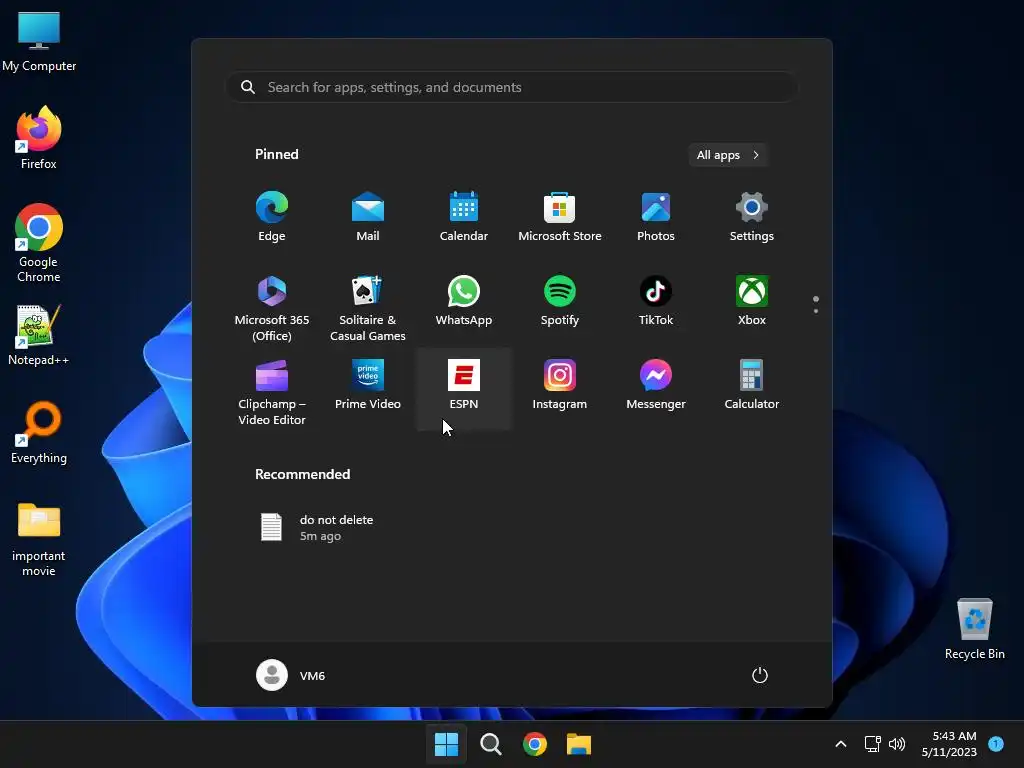1024x768 pixels.
Task: Select the Firefox desktop shortcut
Action: [x=39, y=138]
